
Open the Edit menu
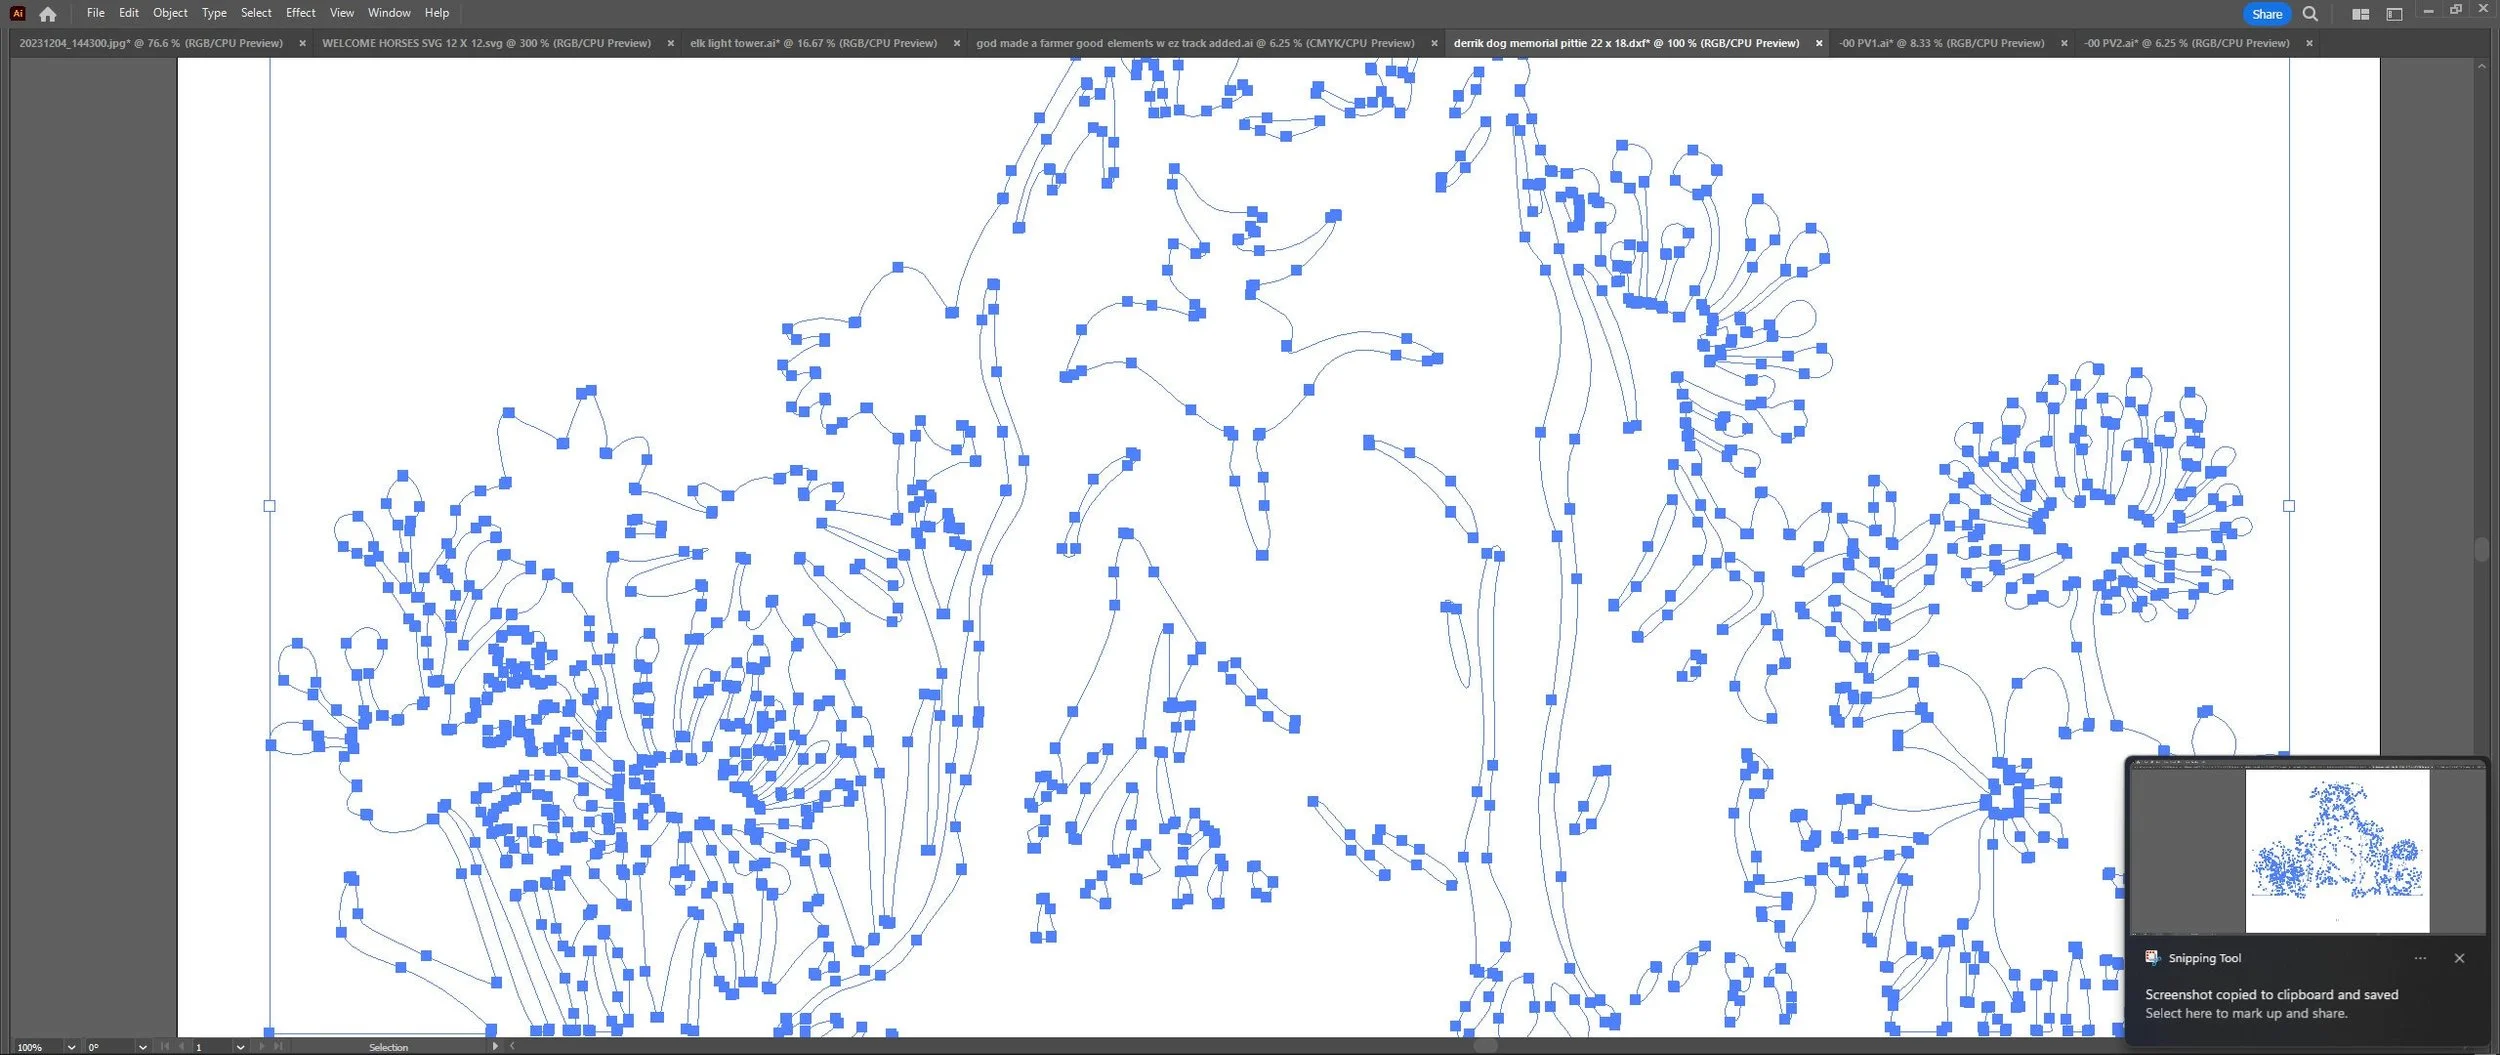(128, 13)
